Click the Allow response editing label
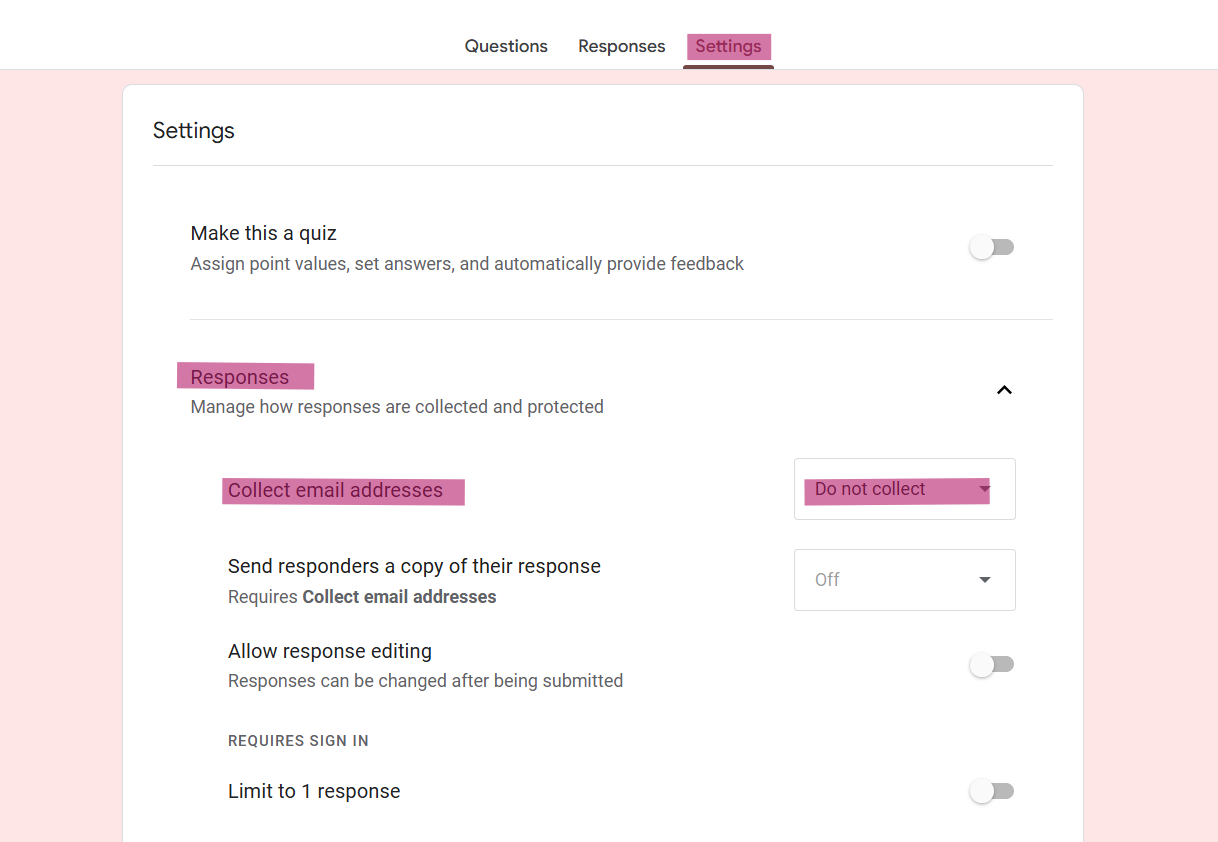The width and height of the screenshot is (1218, 842). point(330,651)
